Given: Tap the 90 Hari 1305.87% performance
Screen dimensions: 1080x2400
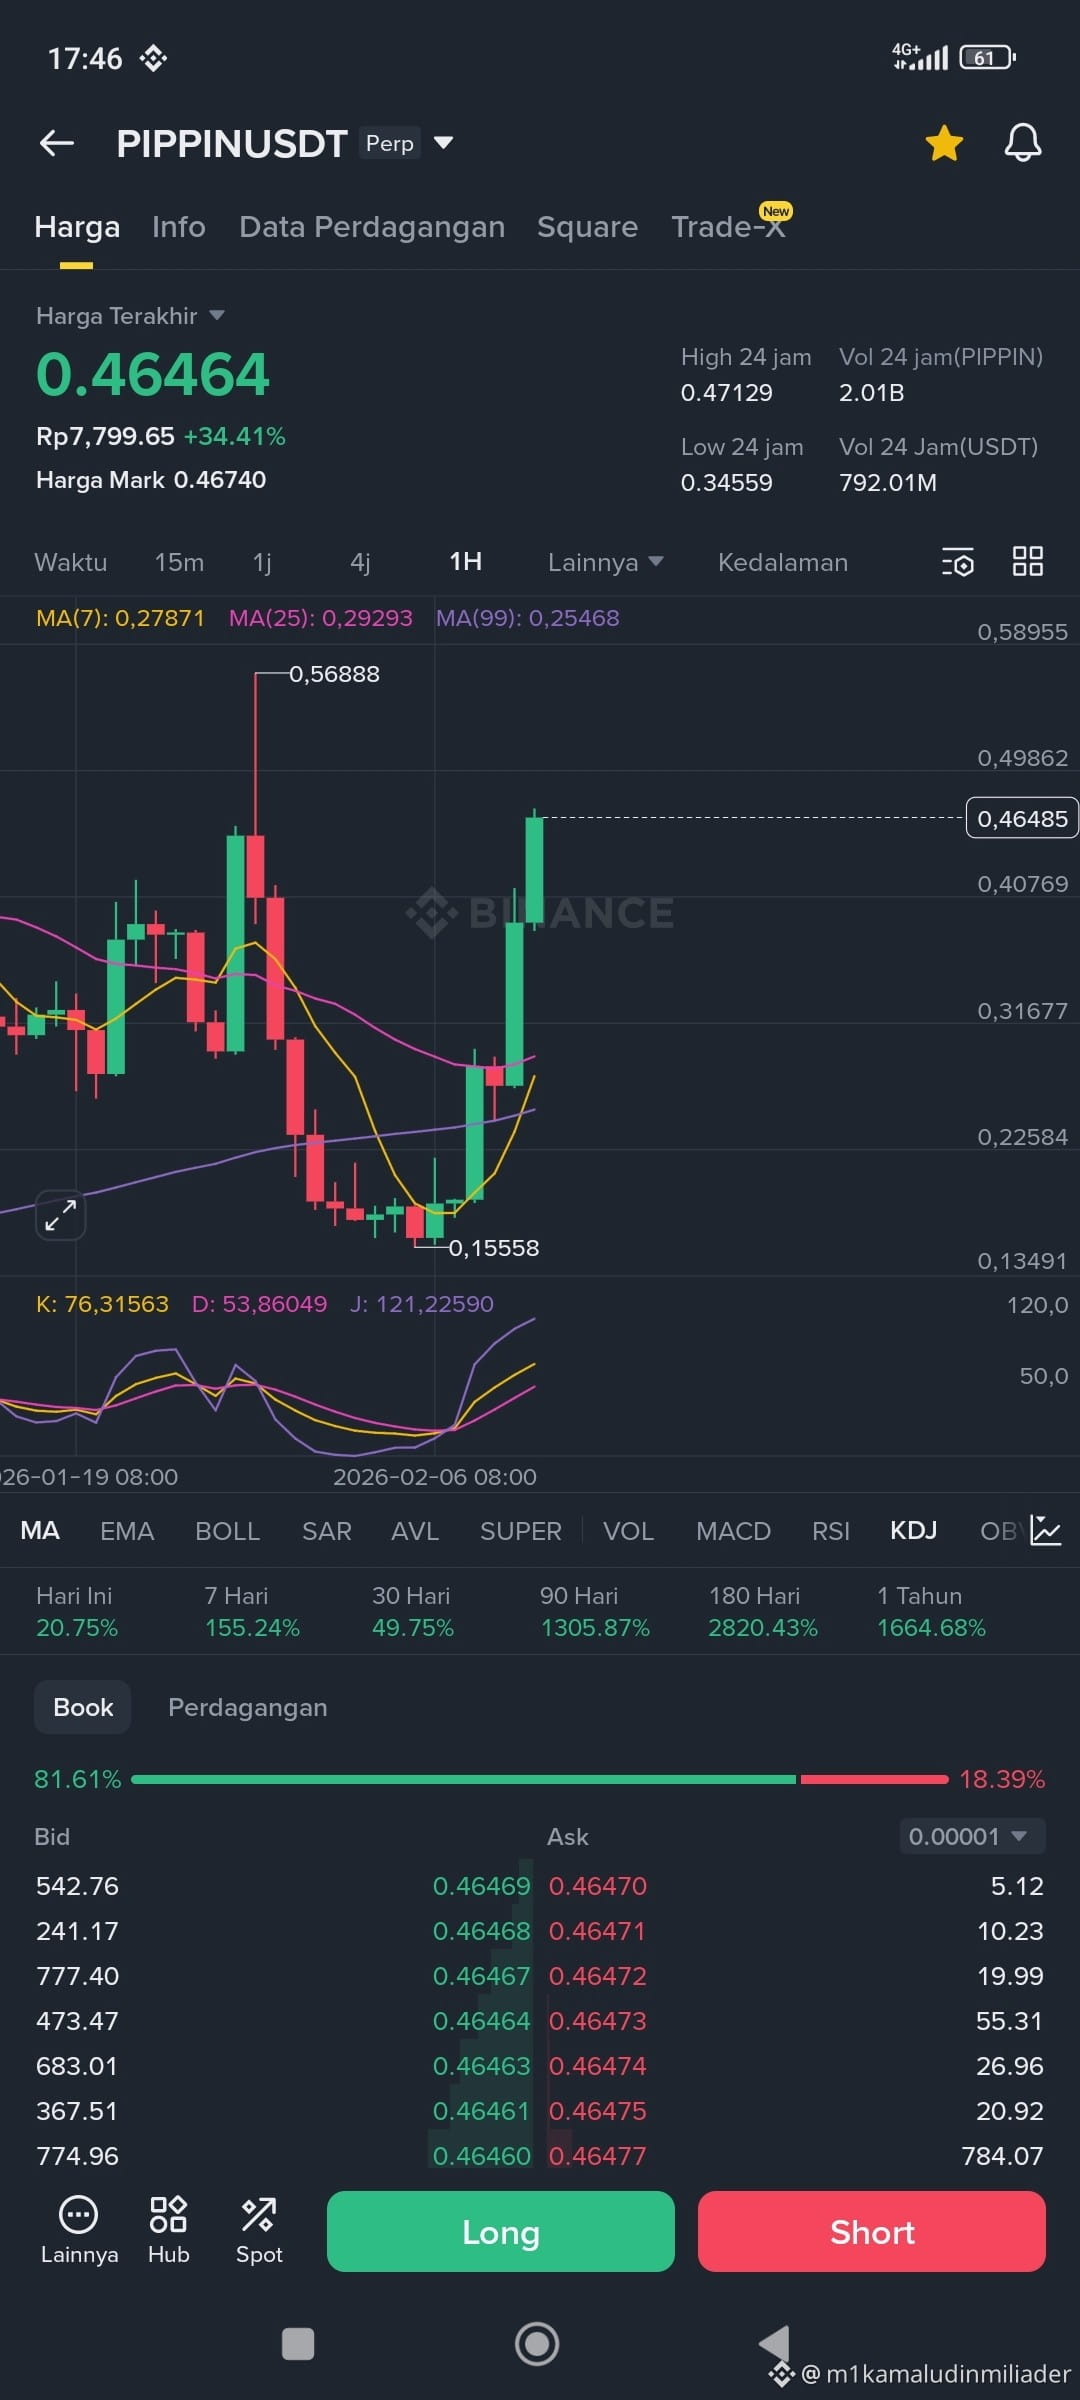Looking at the screenshot, I should pos(595,1611).
